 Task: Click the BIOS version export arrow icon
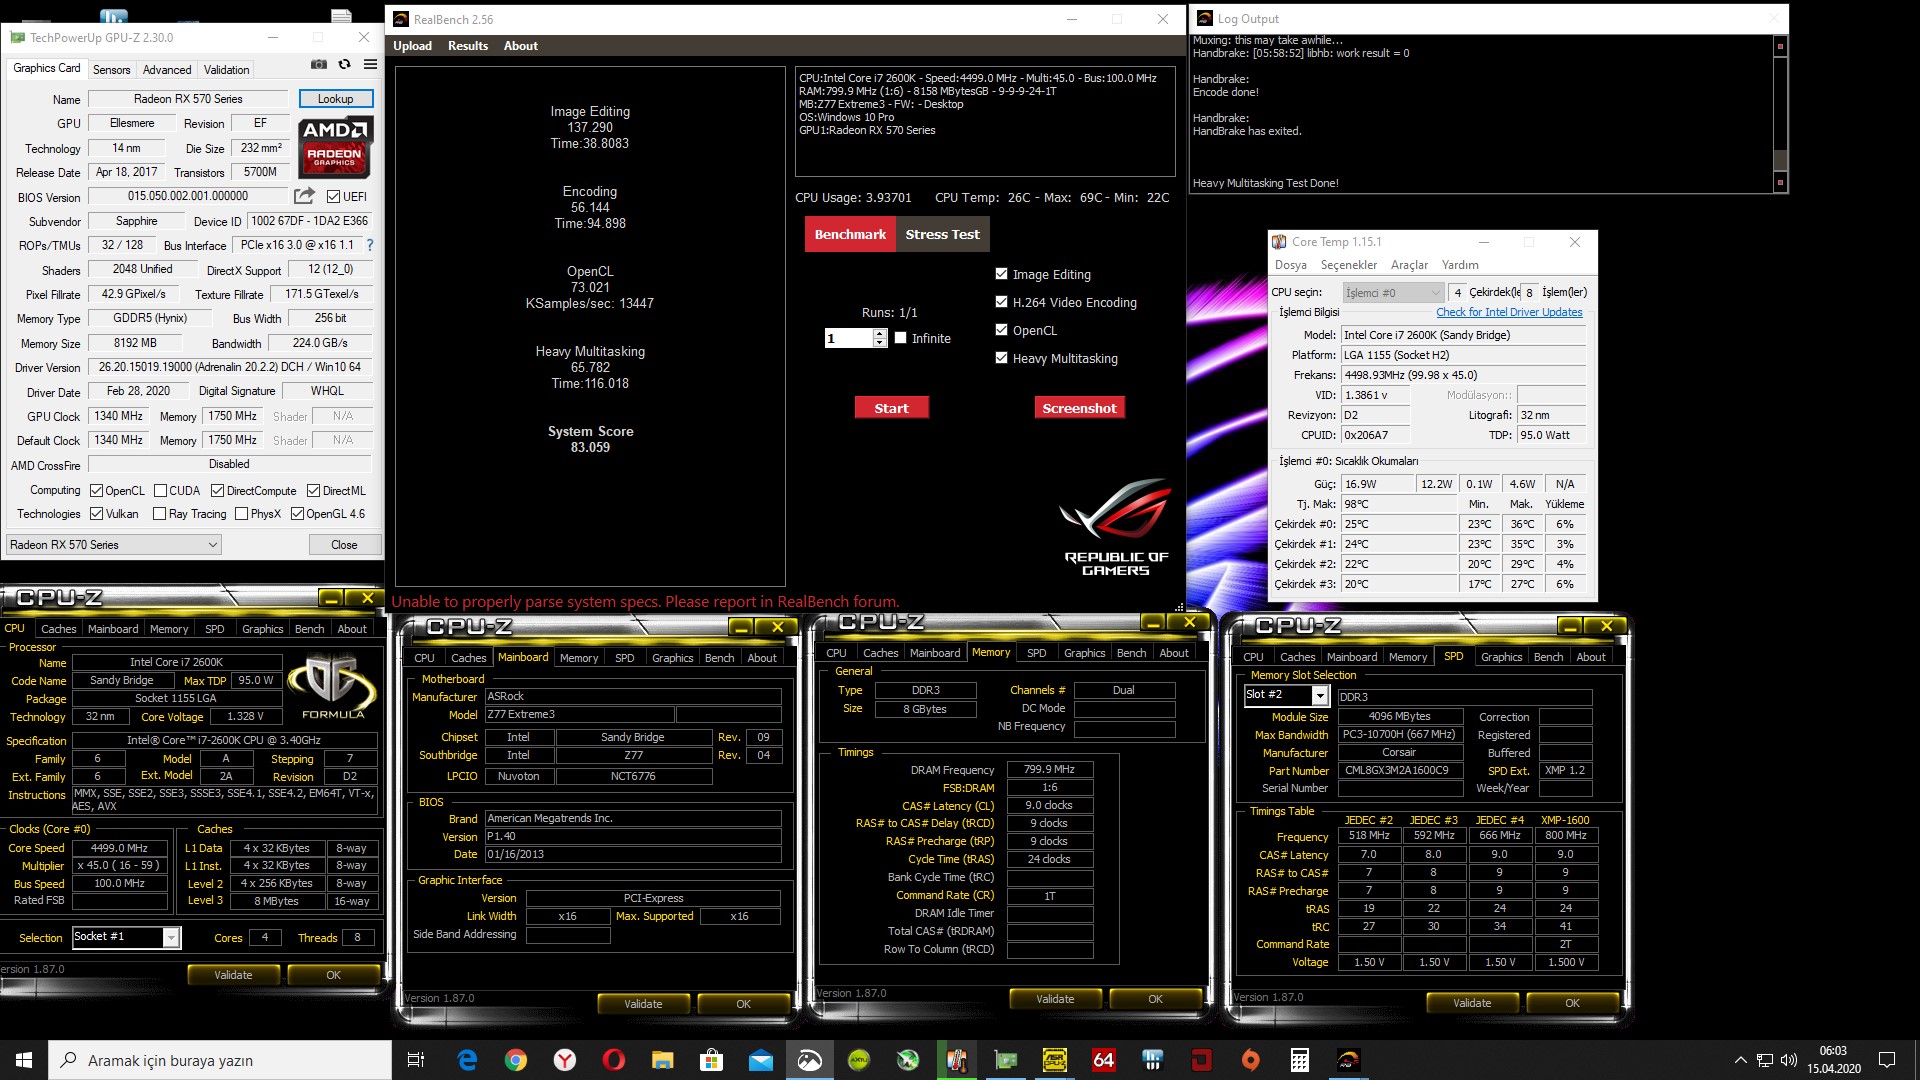tap(304, 196)
